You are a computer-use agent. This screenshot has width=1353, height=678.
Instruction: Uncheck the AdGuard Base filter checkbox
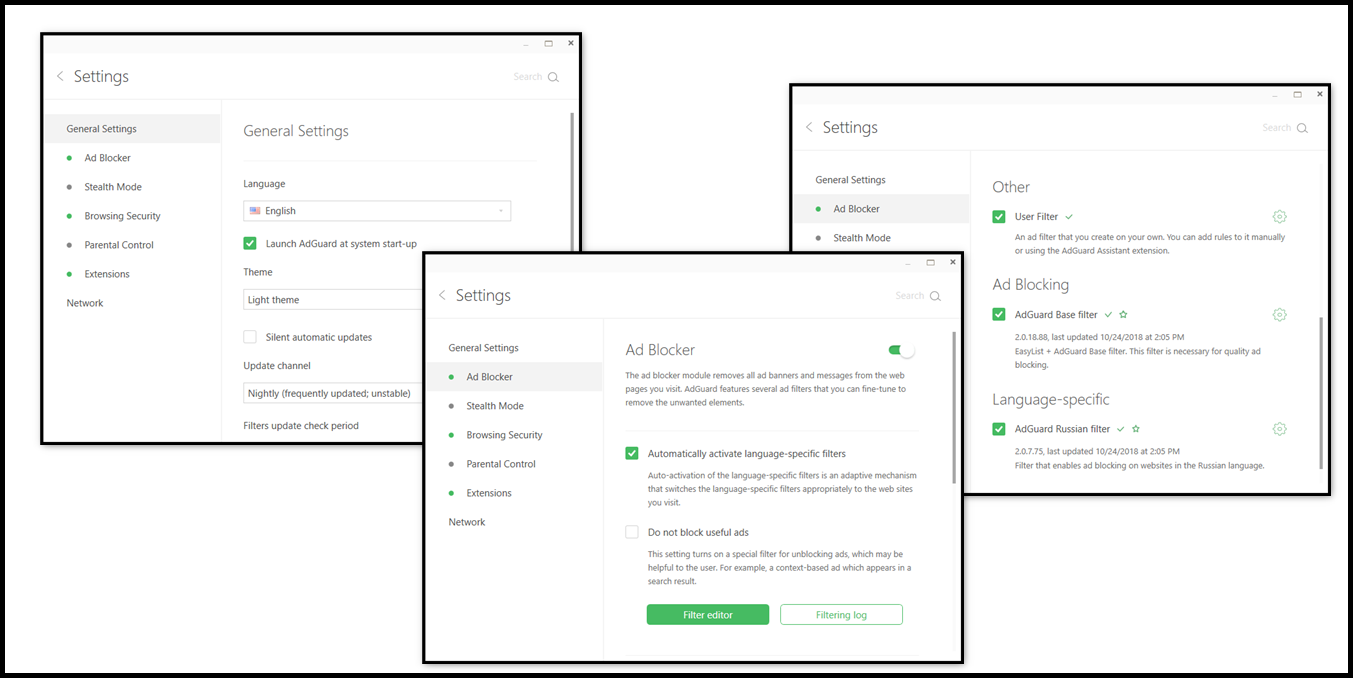coord(999,315)
